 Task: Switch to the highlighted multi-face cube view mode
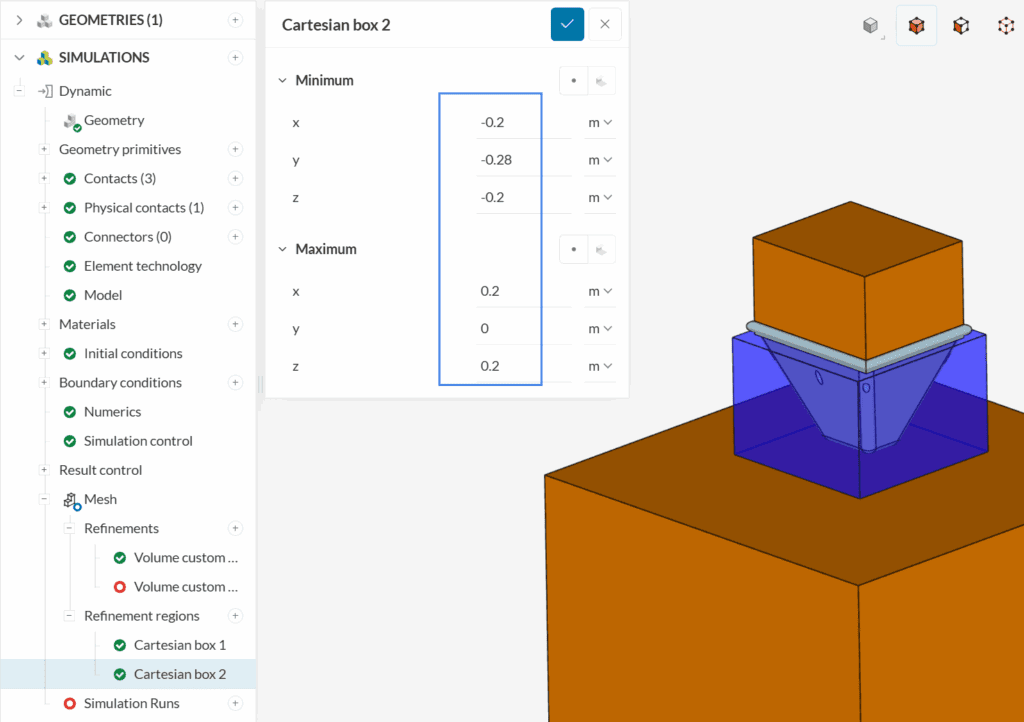[x=916, y=25]
